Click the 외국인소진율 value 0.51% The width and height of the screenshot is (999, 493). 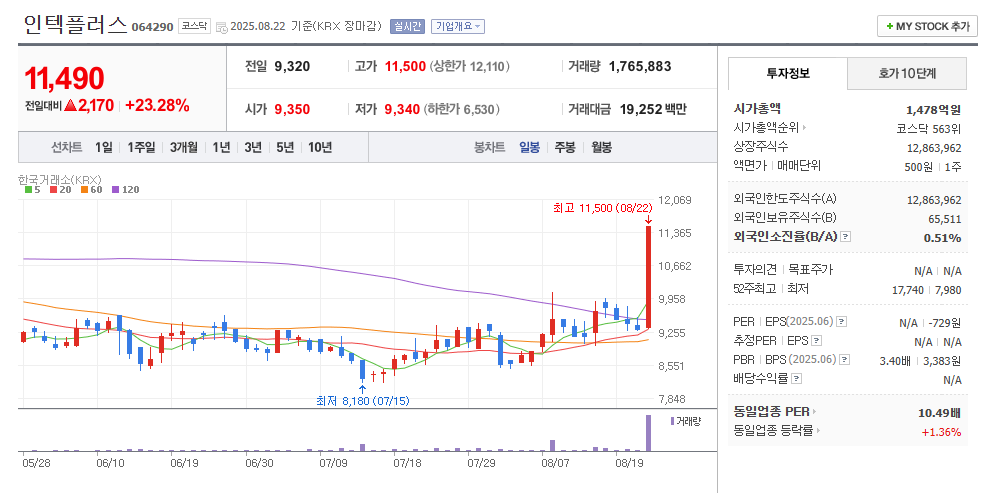coord(942,238)
